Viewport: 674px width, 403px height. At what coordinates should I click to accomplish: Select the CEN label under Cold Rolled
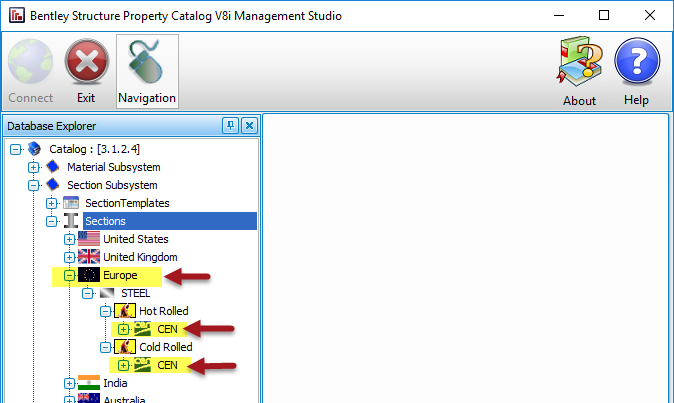pos(167,365)
